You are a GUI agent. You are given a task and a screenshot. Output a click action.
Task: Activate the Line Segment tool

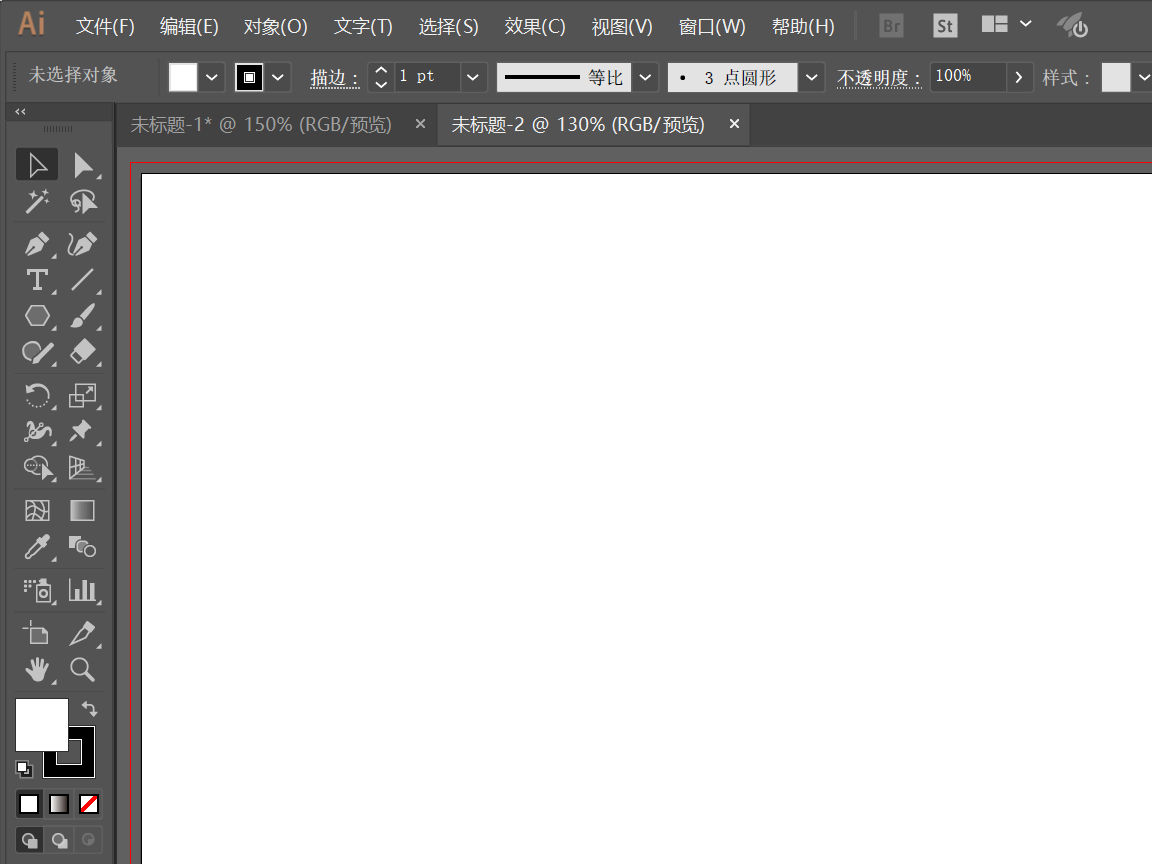click(x=83, y=280)
